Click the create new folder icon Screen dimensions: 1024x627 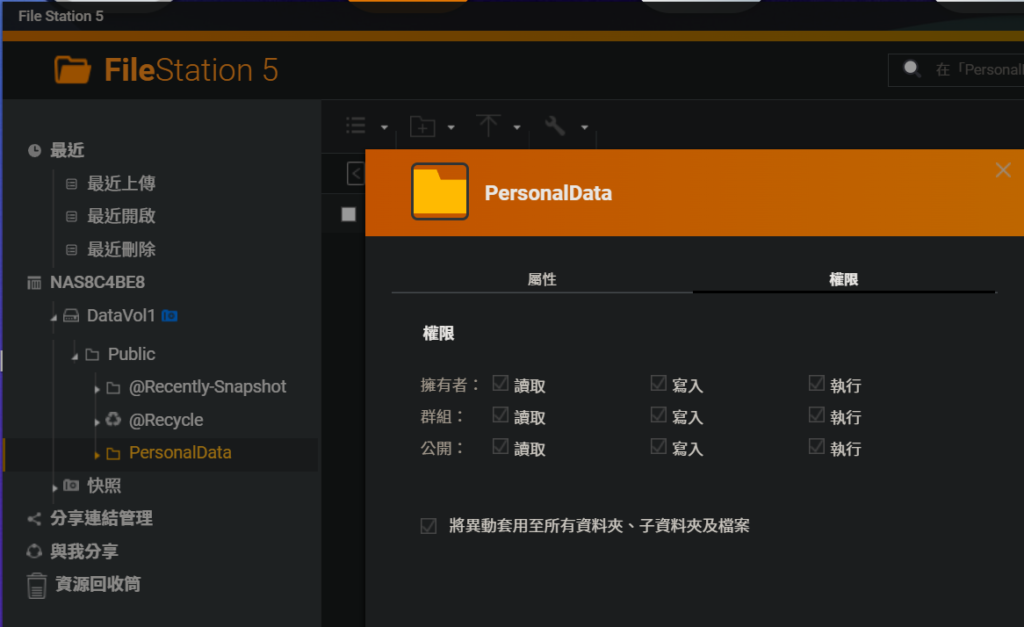(423, 126)
